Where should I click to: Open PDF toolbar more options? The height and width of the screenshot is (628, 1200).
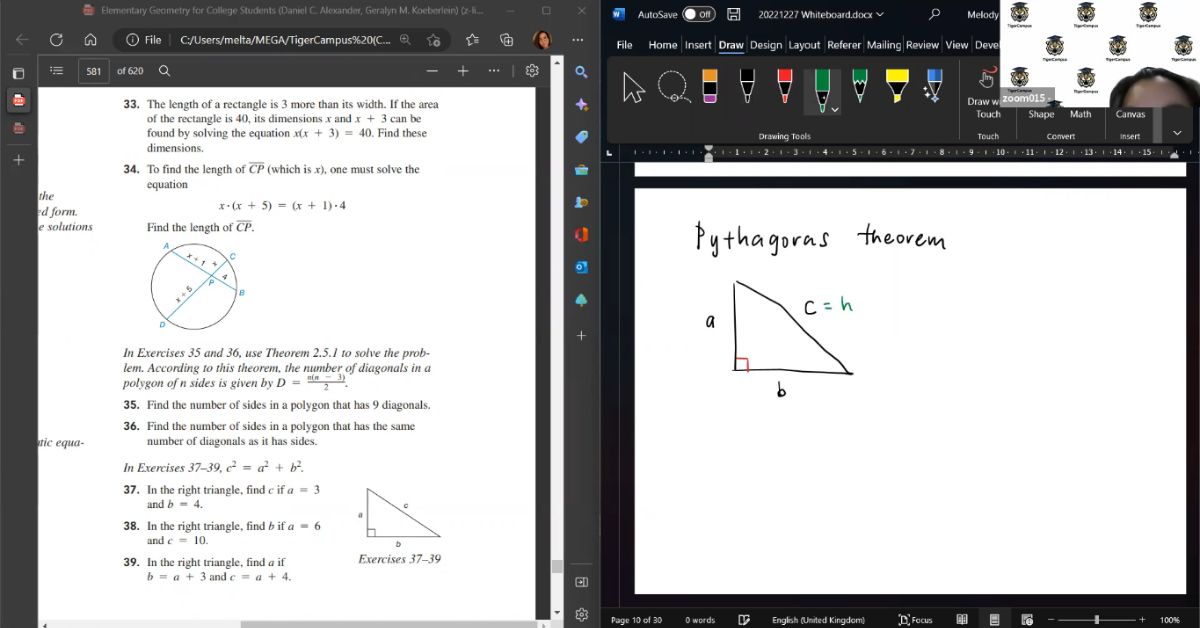(494, 71)
